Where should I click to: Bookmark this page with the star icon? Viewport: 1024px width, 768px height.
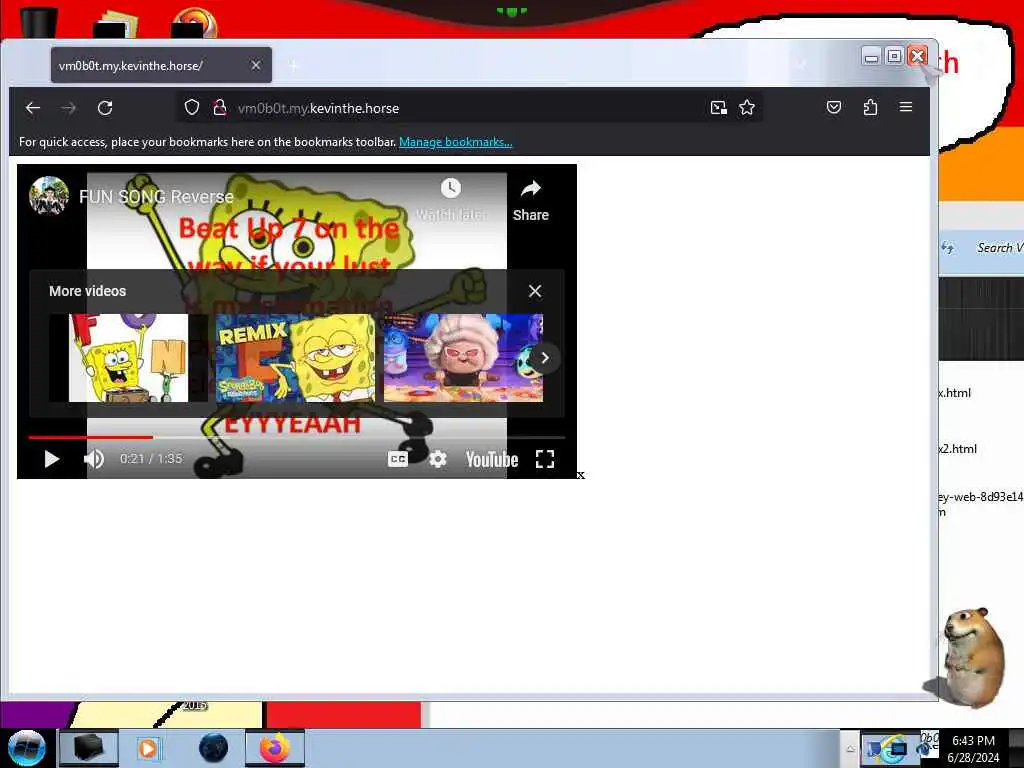[x=747, y=108]
